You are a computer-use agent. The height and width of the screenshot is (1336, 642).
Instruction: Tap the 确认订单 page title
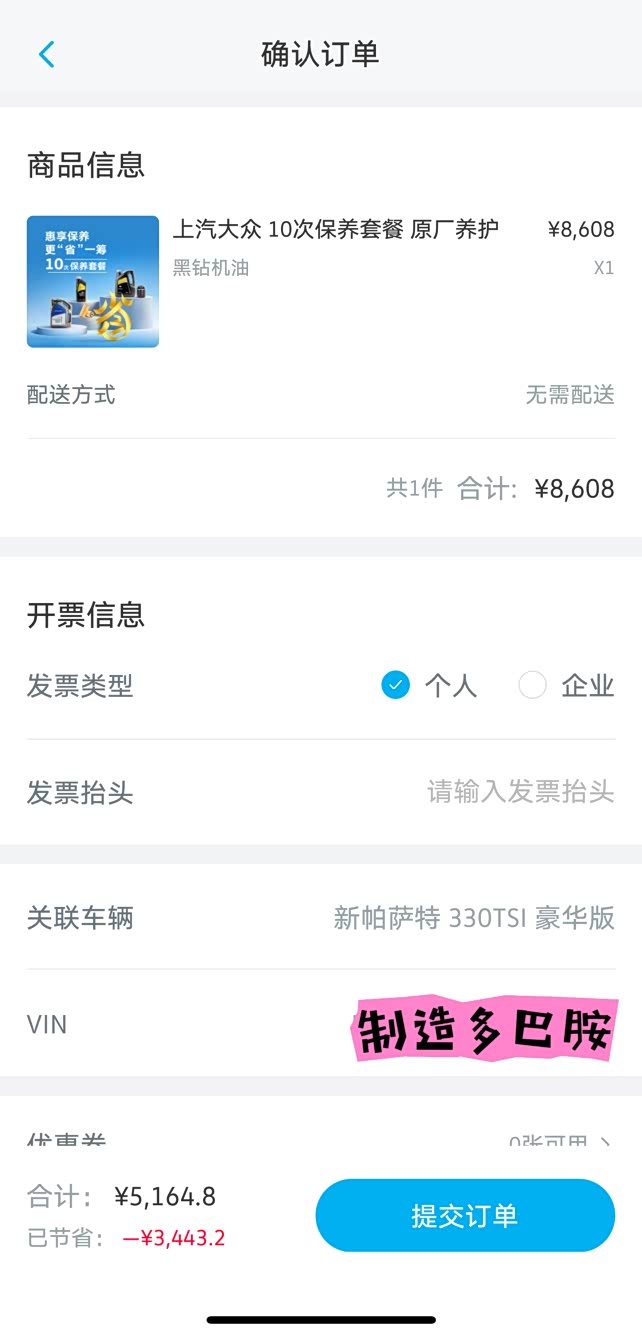pos(320,54)
